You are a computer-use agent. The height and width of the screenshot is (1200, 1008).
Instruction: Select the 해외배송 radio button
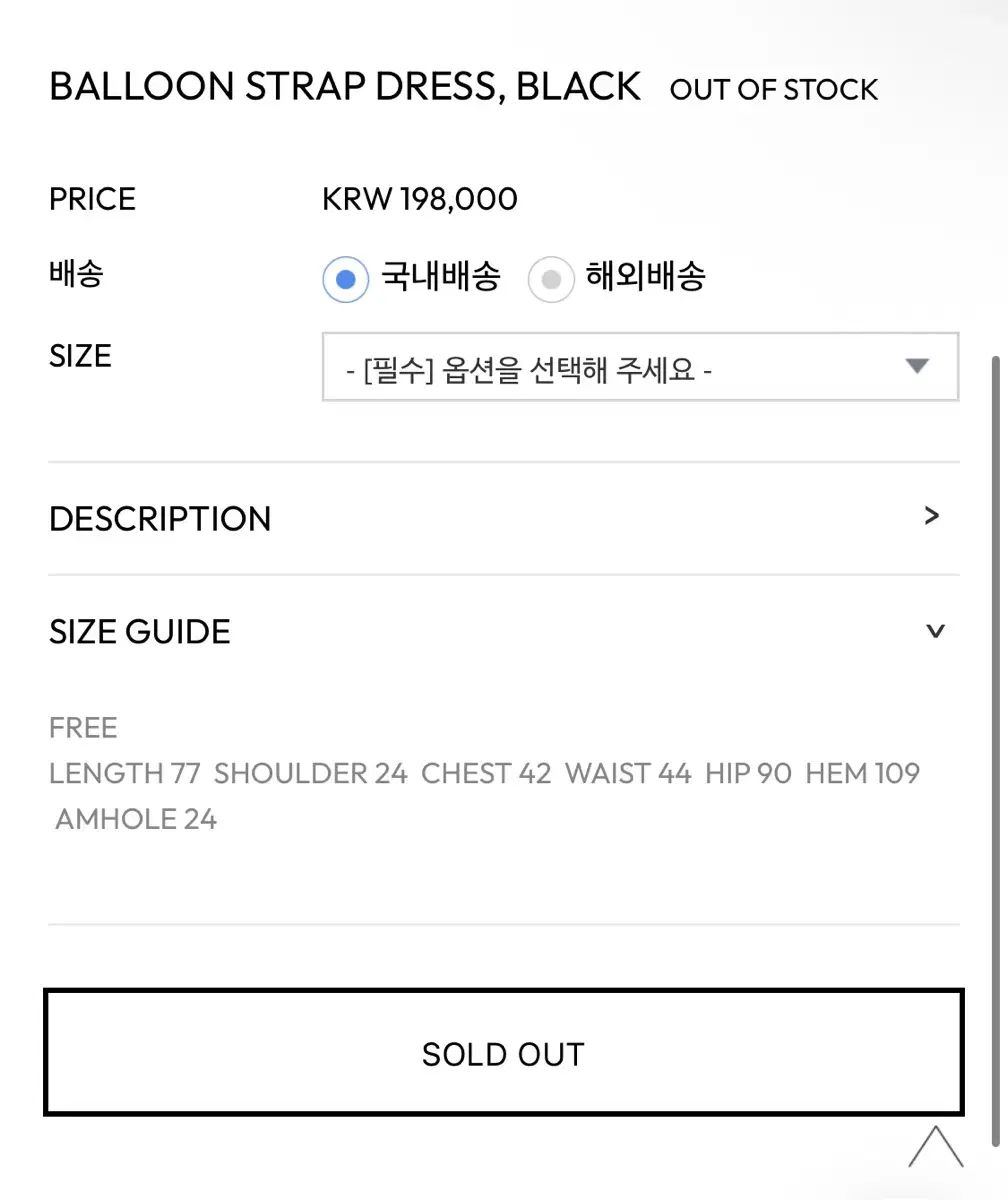[x=550, y=279]
